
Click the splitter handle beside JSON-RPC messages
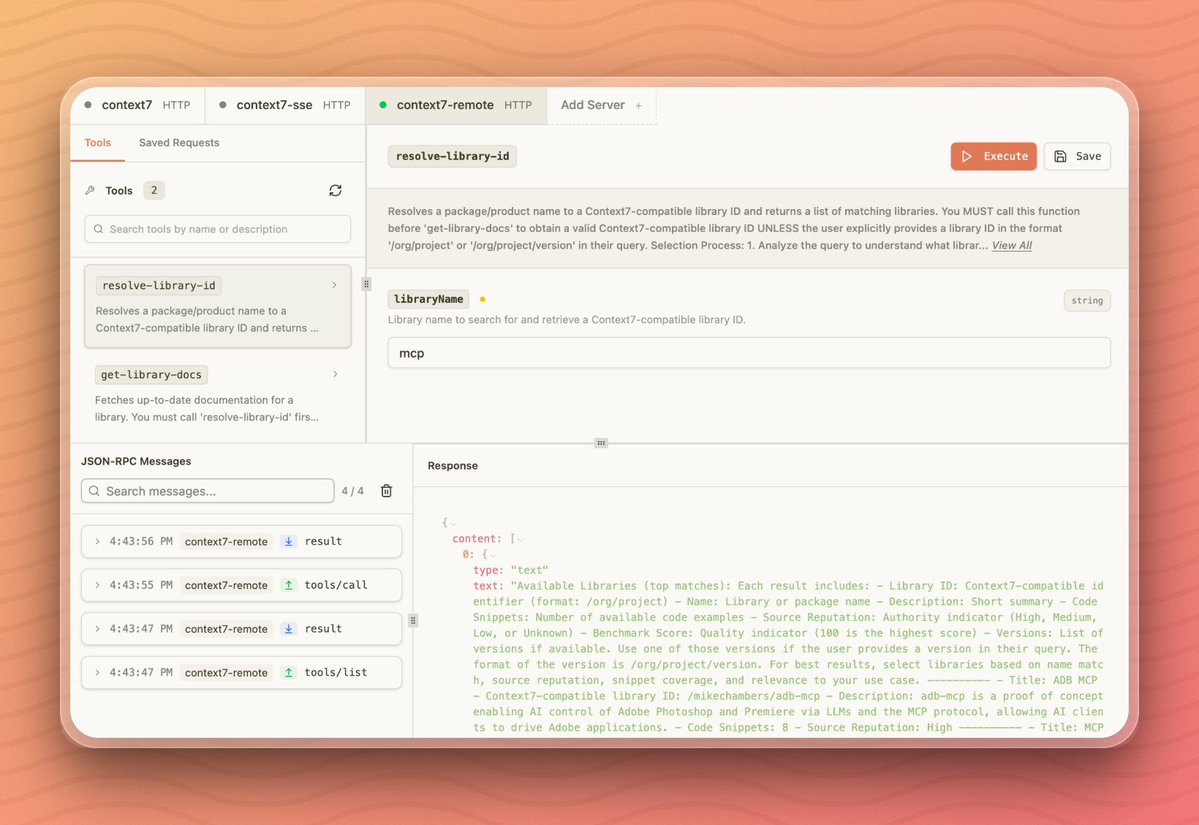point(413,620)
